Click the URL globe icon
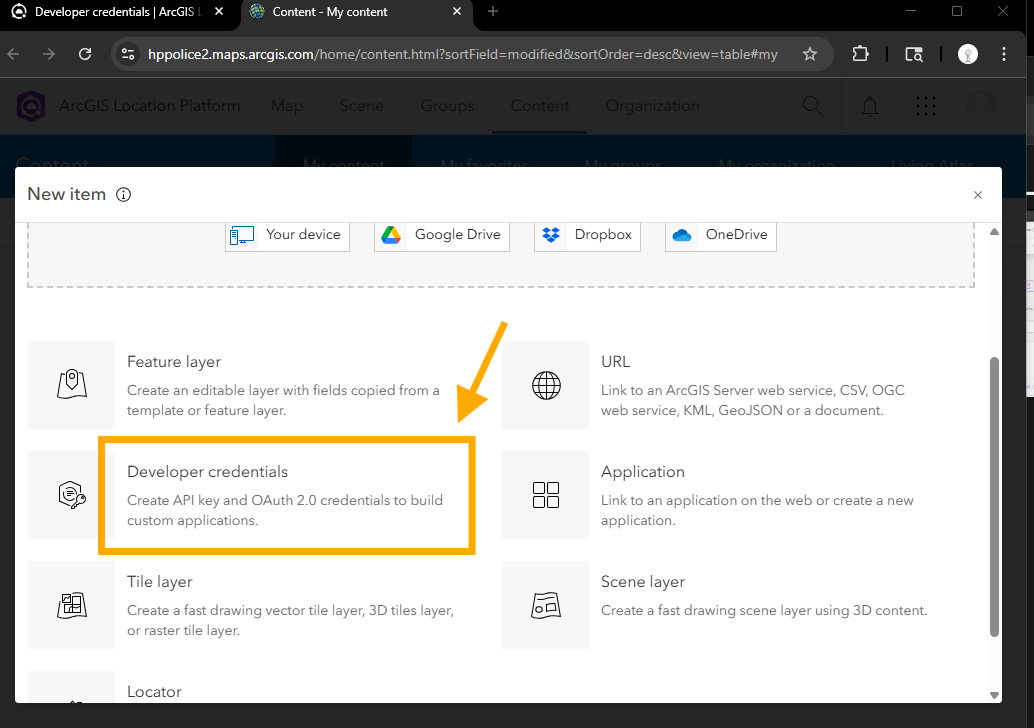1034x728 pixels. tap(546, 385)
